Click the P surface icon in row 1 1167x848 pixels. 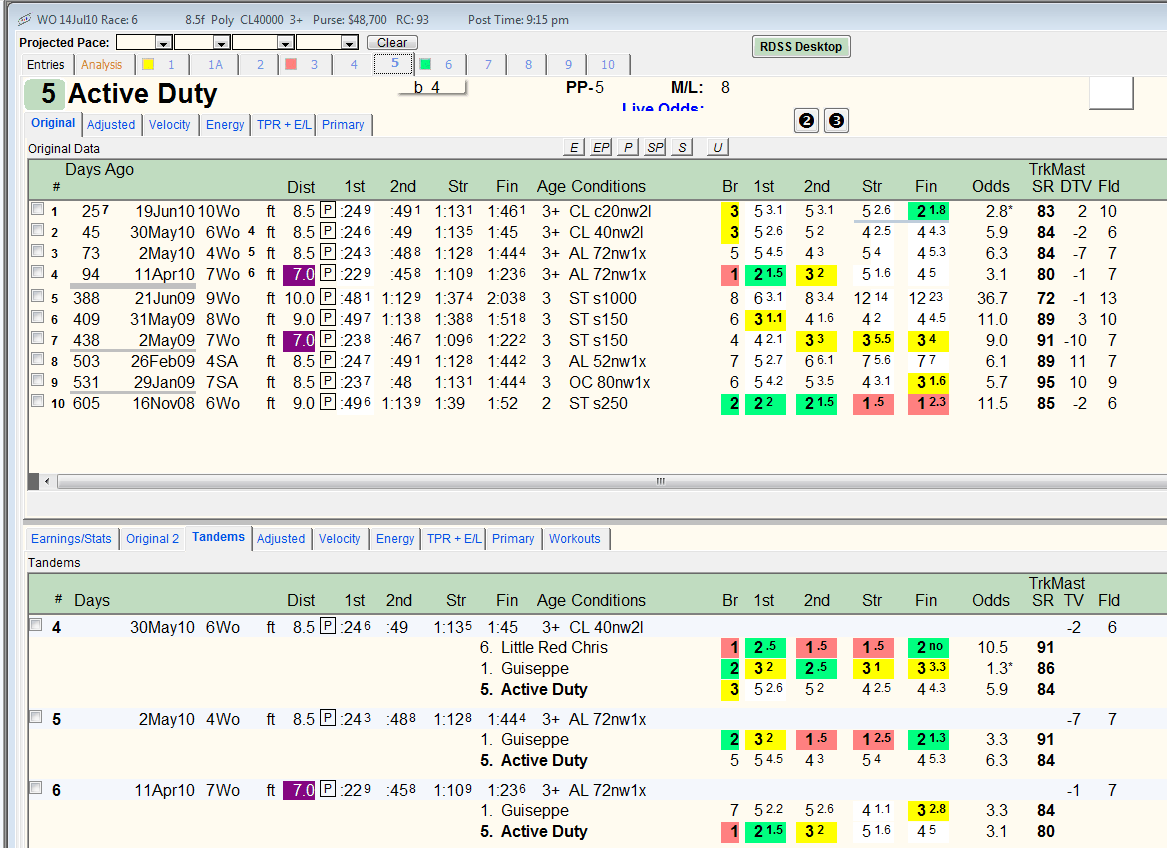(x=327, y=211)
